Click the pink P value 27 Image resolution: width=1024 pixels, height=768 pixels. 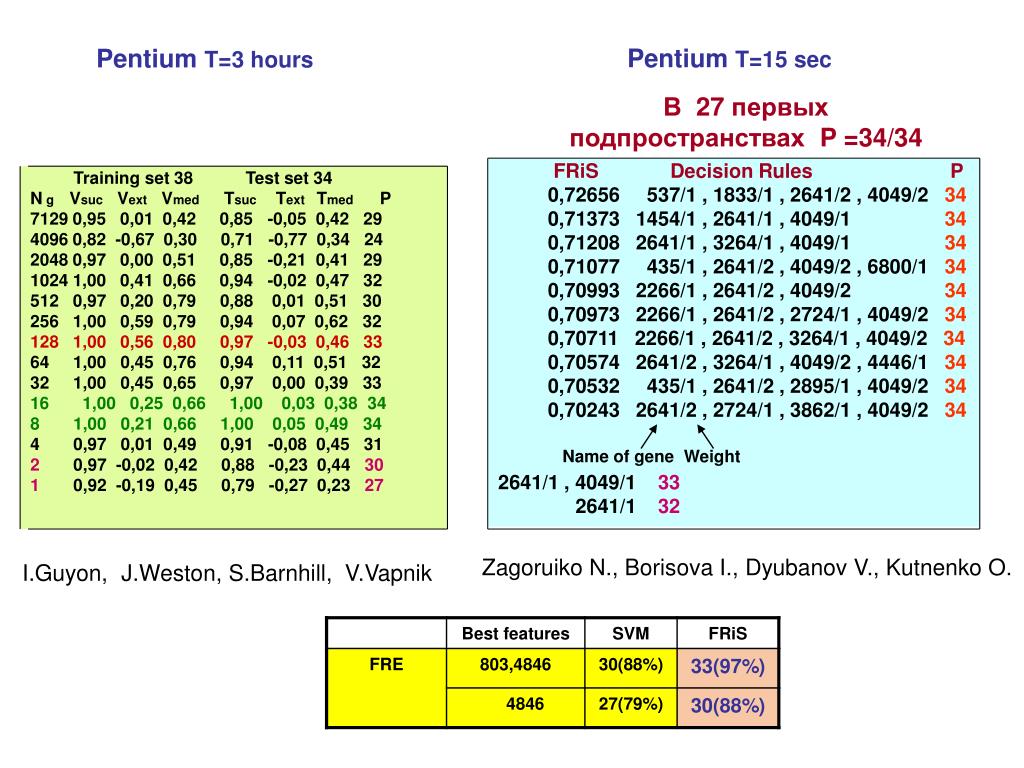374,485
